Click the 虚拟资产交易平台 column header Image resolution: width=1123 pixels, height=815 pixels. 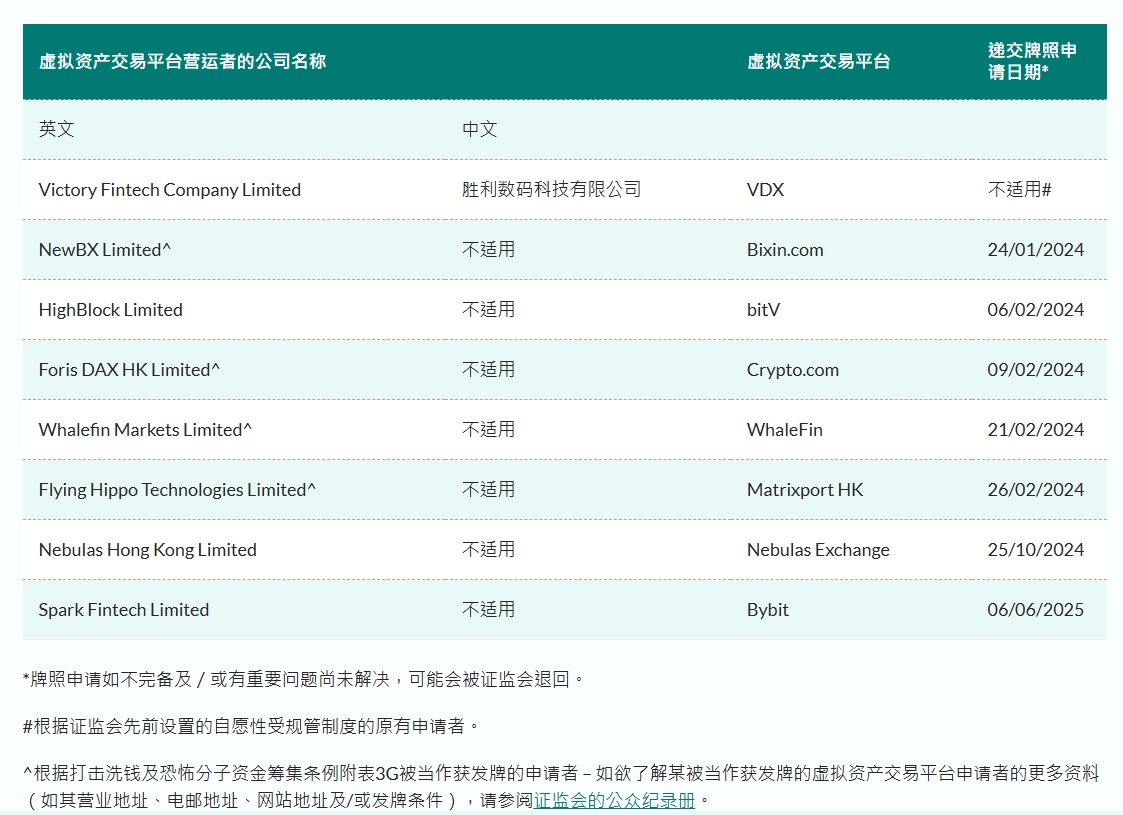(819, 62)
